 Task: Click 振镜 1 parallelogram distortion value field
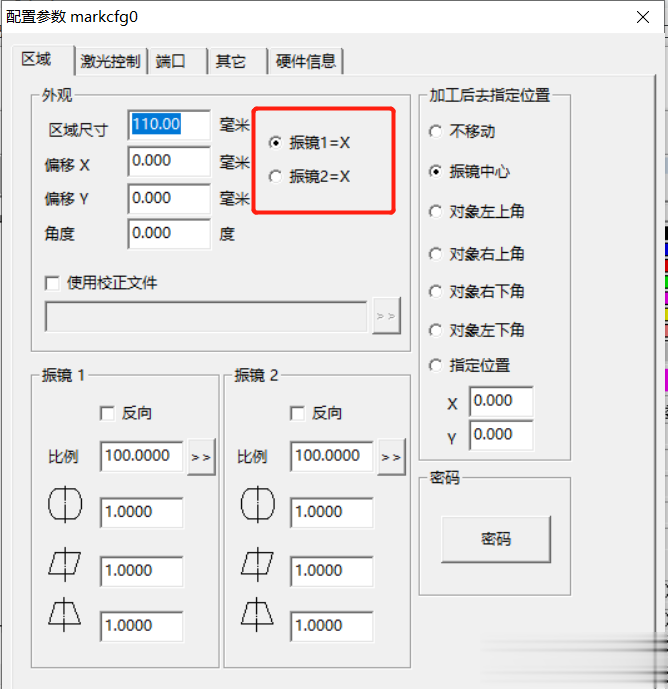pos(142,571)
